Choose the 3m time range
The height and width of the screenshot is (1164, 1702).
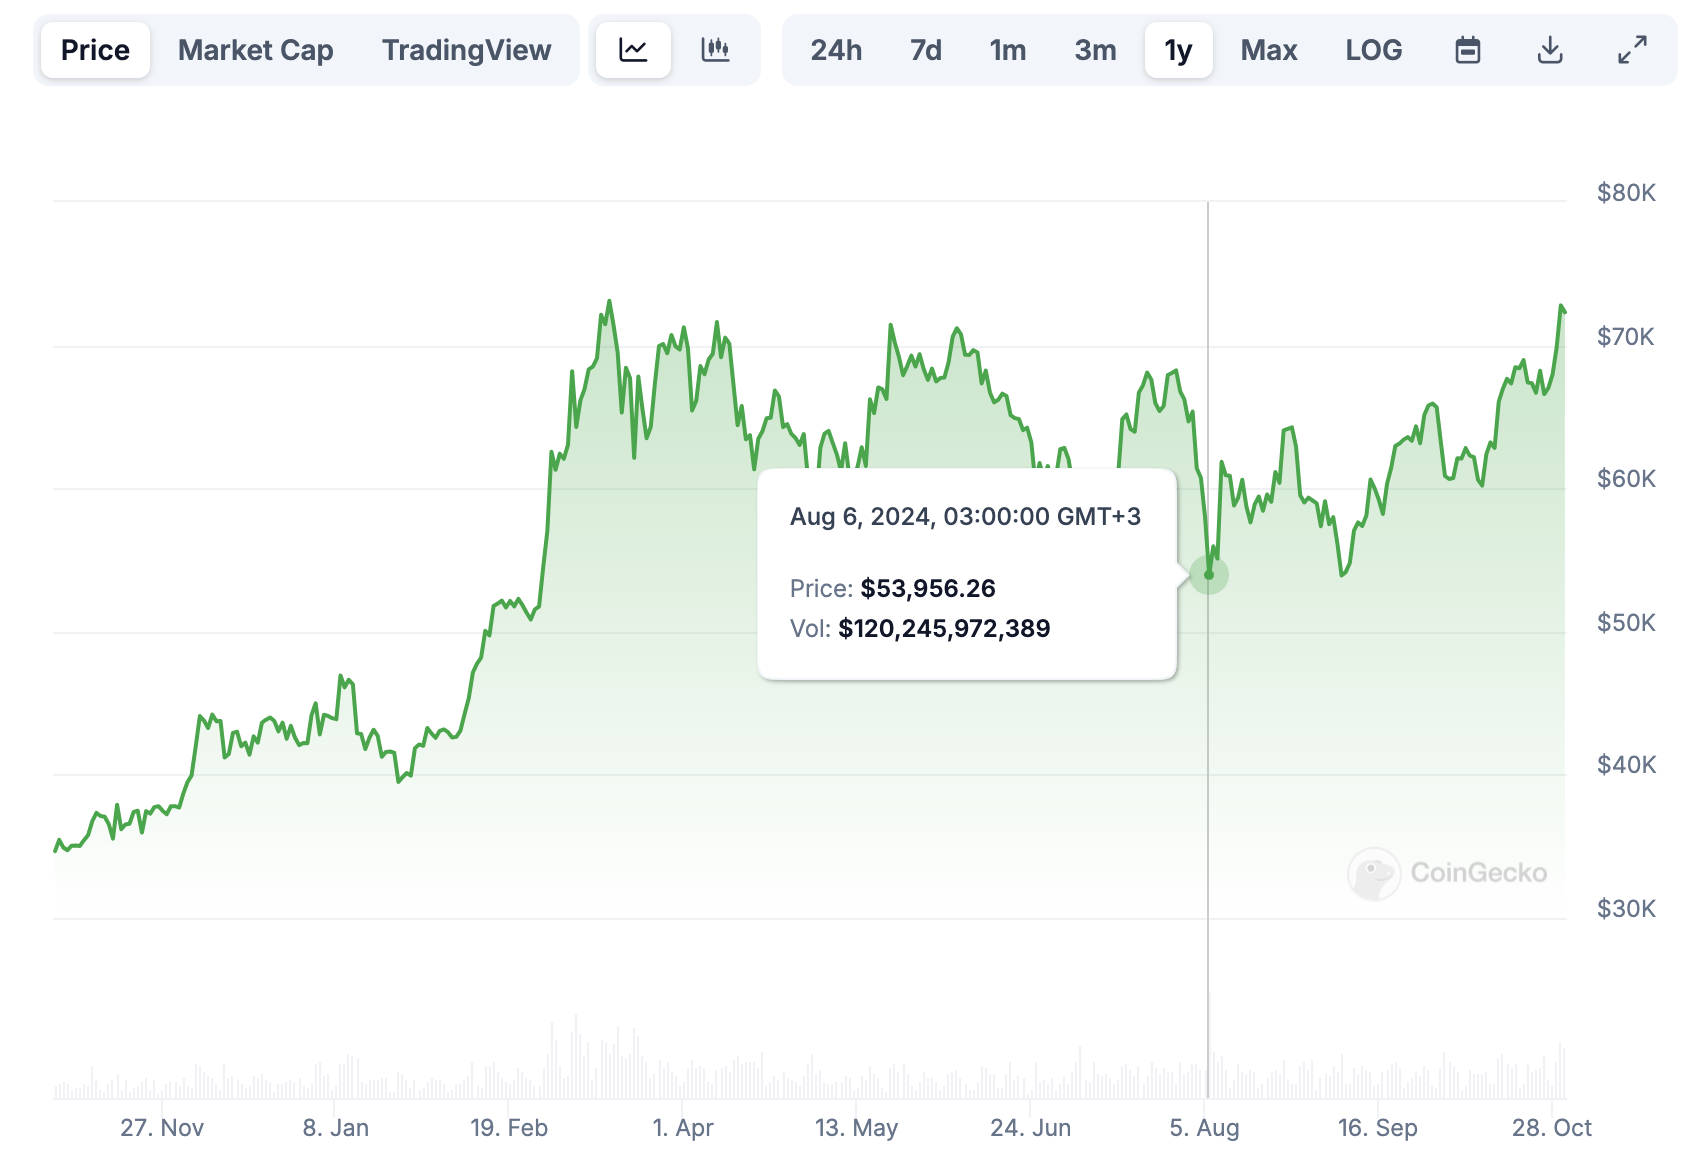[1095, 50]
